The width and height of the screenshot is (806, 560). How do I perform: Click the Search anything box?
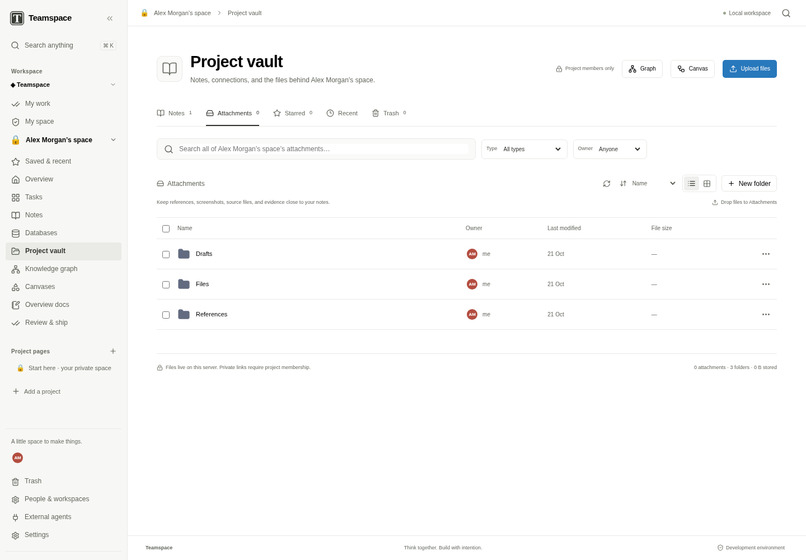pyautogui.click(x=64, y=45)
